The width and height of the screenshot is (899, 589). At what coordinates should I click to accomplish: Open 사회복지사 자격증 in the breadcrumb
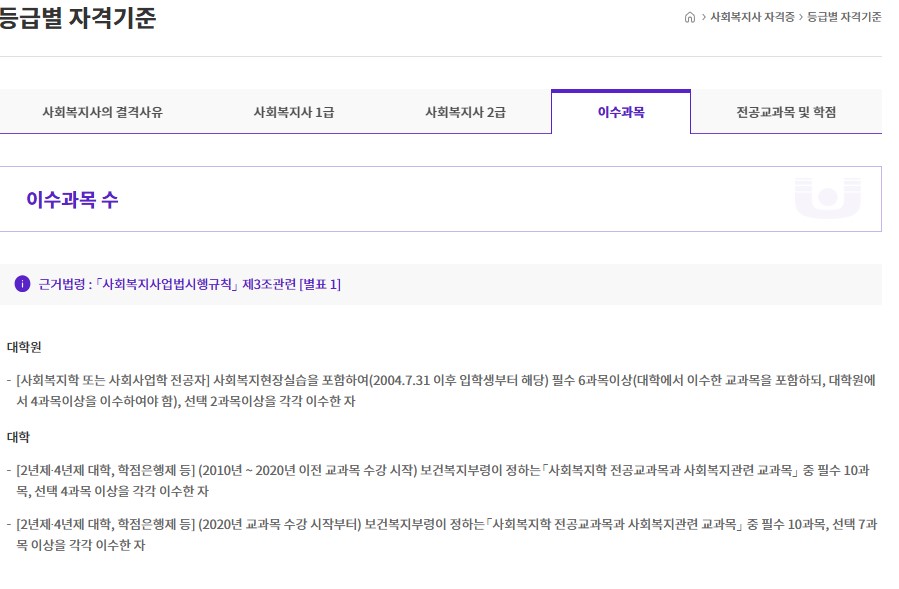[750, 17]
